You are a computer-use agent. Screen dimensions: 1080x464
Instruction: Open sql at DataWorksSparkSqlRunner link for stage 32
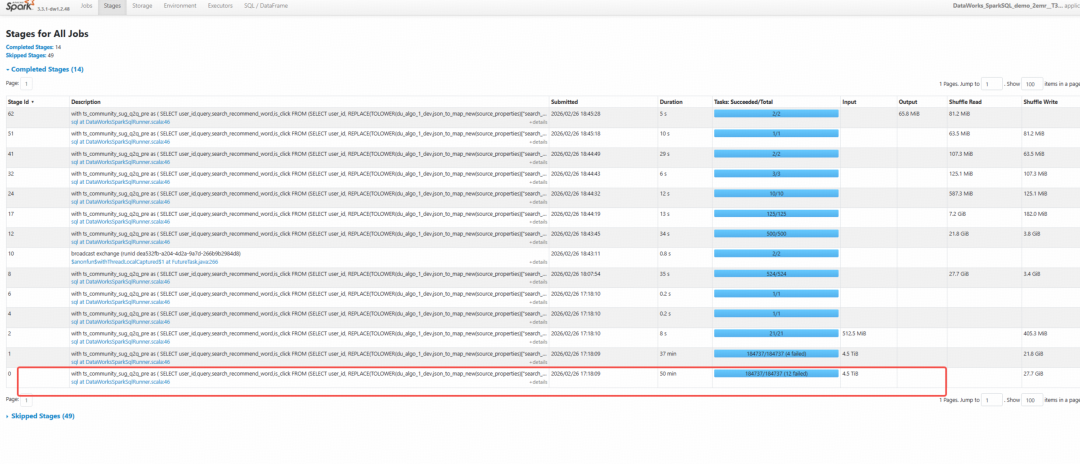click(121, 182)
